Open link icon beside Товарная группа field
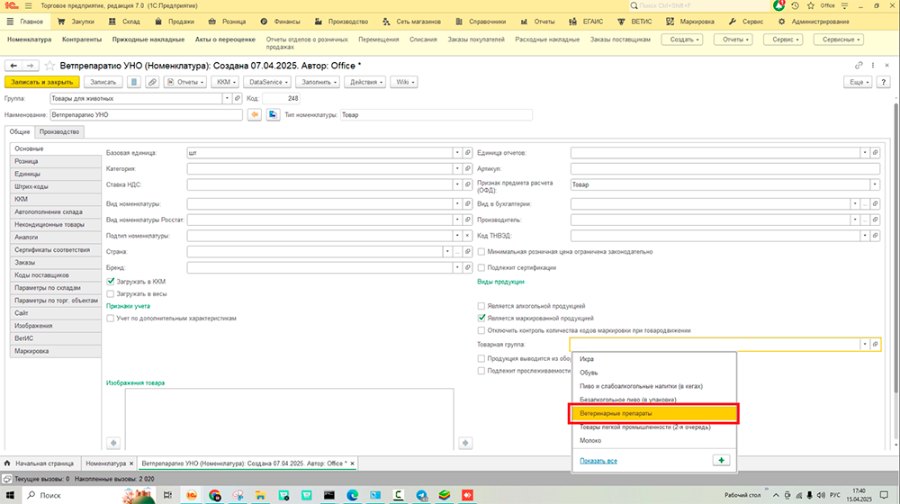 [875, 344]
